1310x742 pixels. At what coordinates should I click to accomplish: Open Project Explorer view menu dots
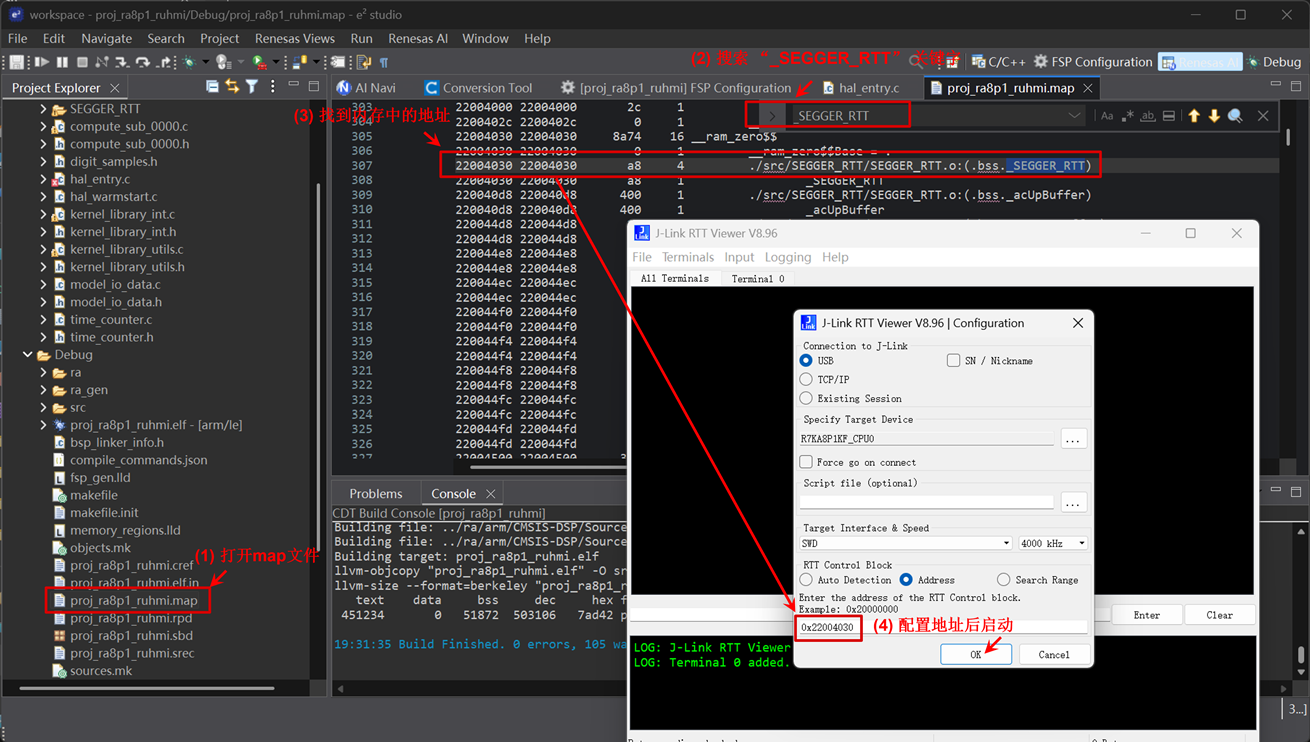[x=273, y=87]
